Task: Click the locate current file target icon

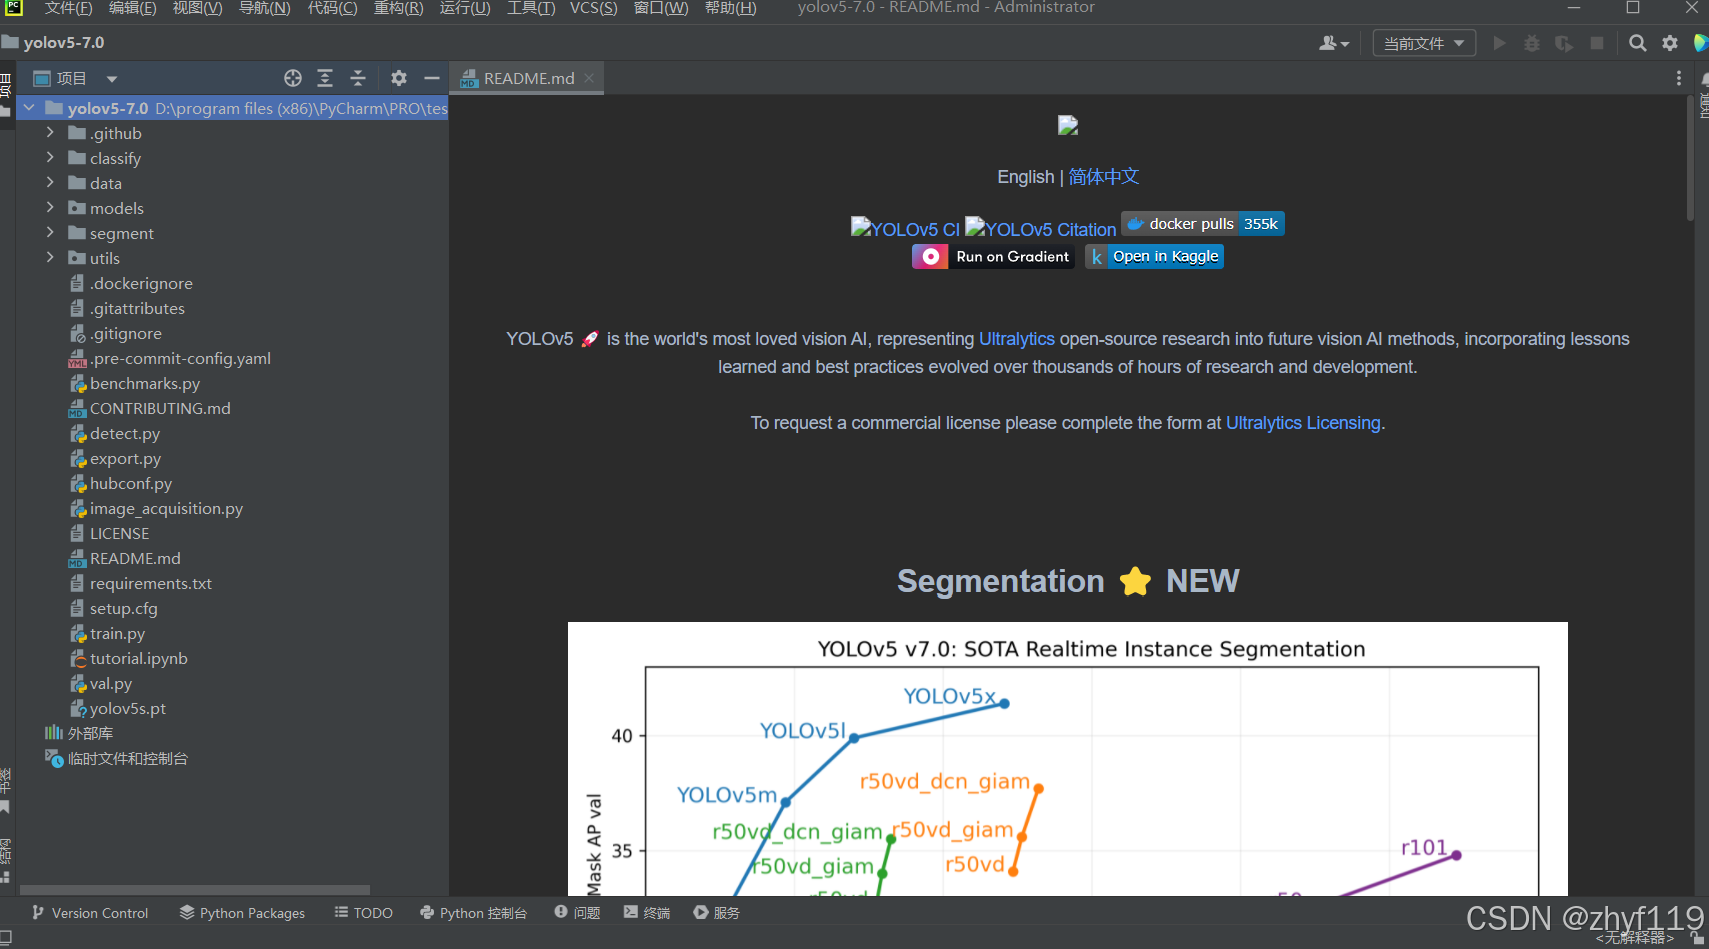Action: (x=293, y=78)
